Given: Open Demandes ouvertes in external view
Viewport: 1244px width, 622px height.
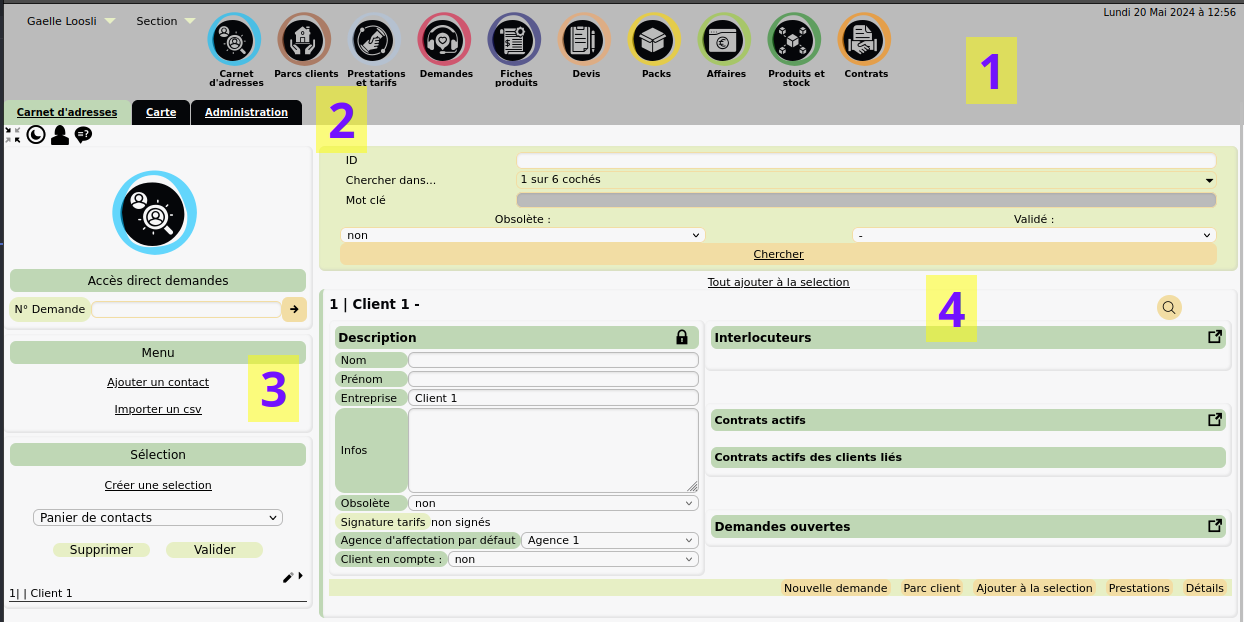Looking at the screenshot, I should (x=1214, y=524).
